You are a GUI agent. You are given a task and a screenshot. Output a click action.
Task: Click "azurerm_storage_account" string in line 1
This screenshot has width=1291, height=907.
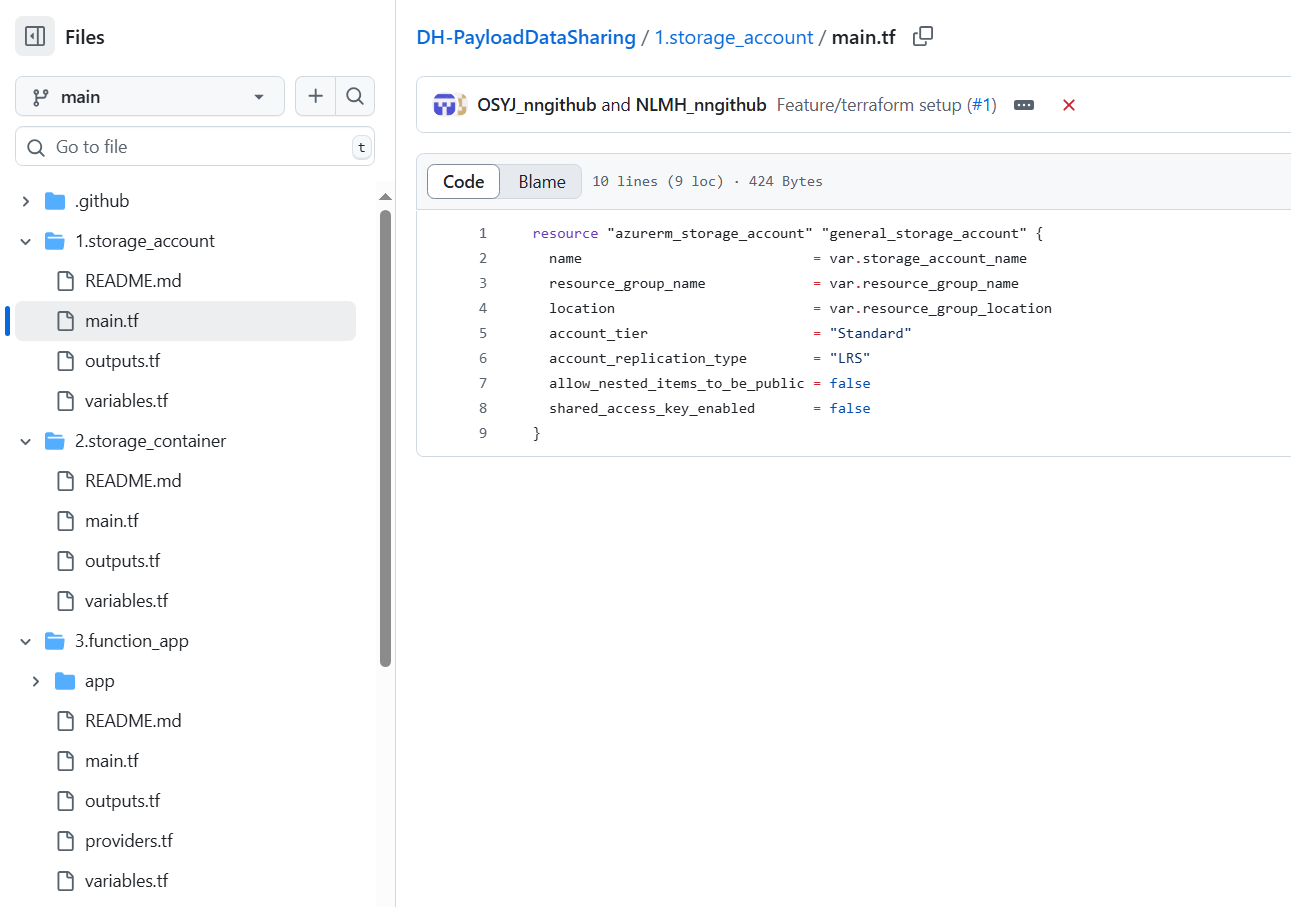[x=710, y=233]
